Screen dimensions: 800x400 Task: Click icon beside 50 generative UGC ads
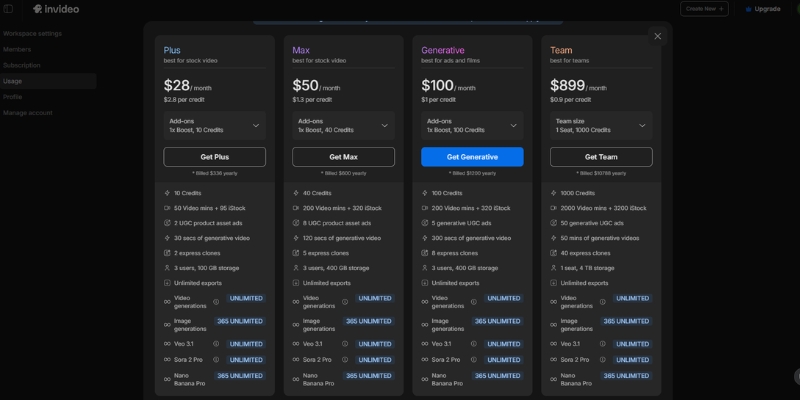pyautogui.click(x=554, y=223)
